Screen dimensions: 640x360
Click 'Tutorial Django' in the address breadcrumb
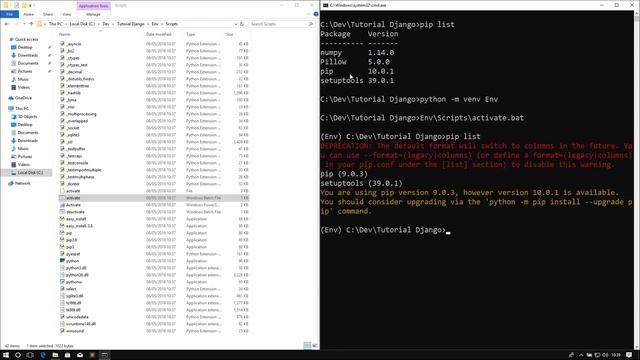(131, 24)
